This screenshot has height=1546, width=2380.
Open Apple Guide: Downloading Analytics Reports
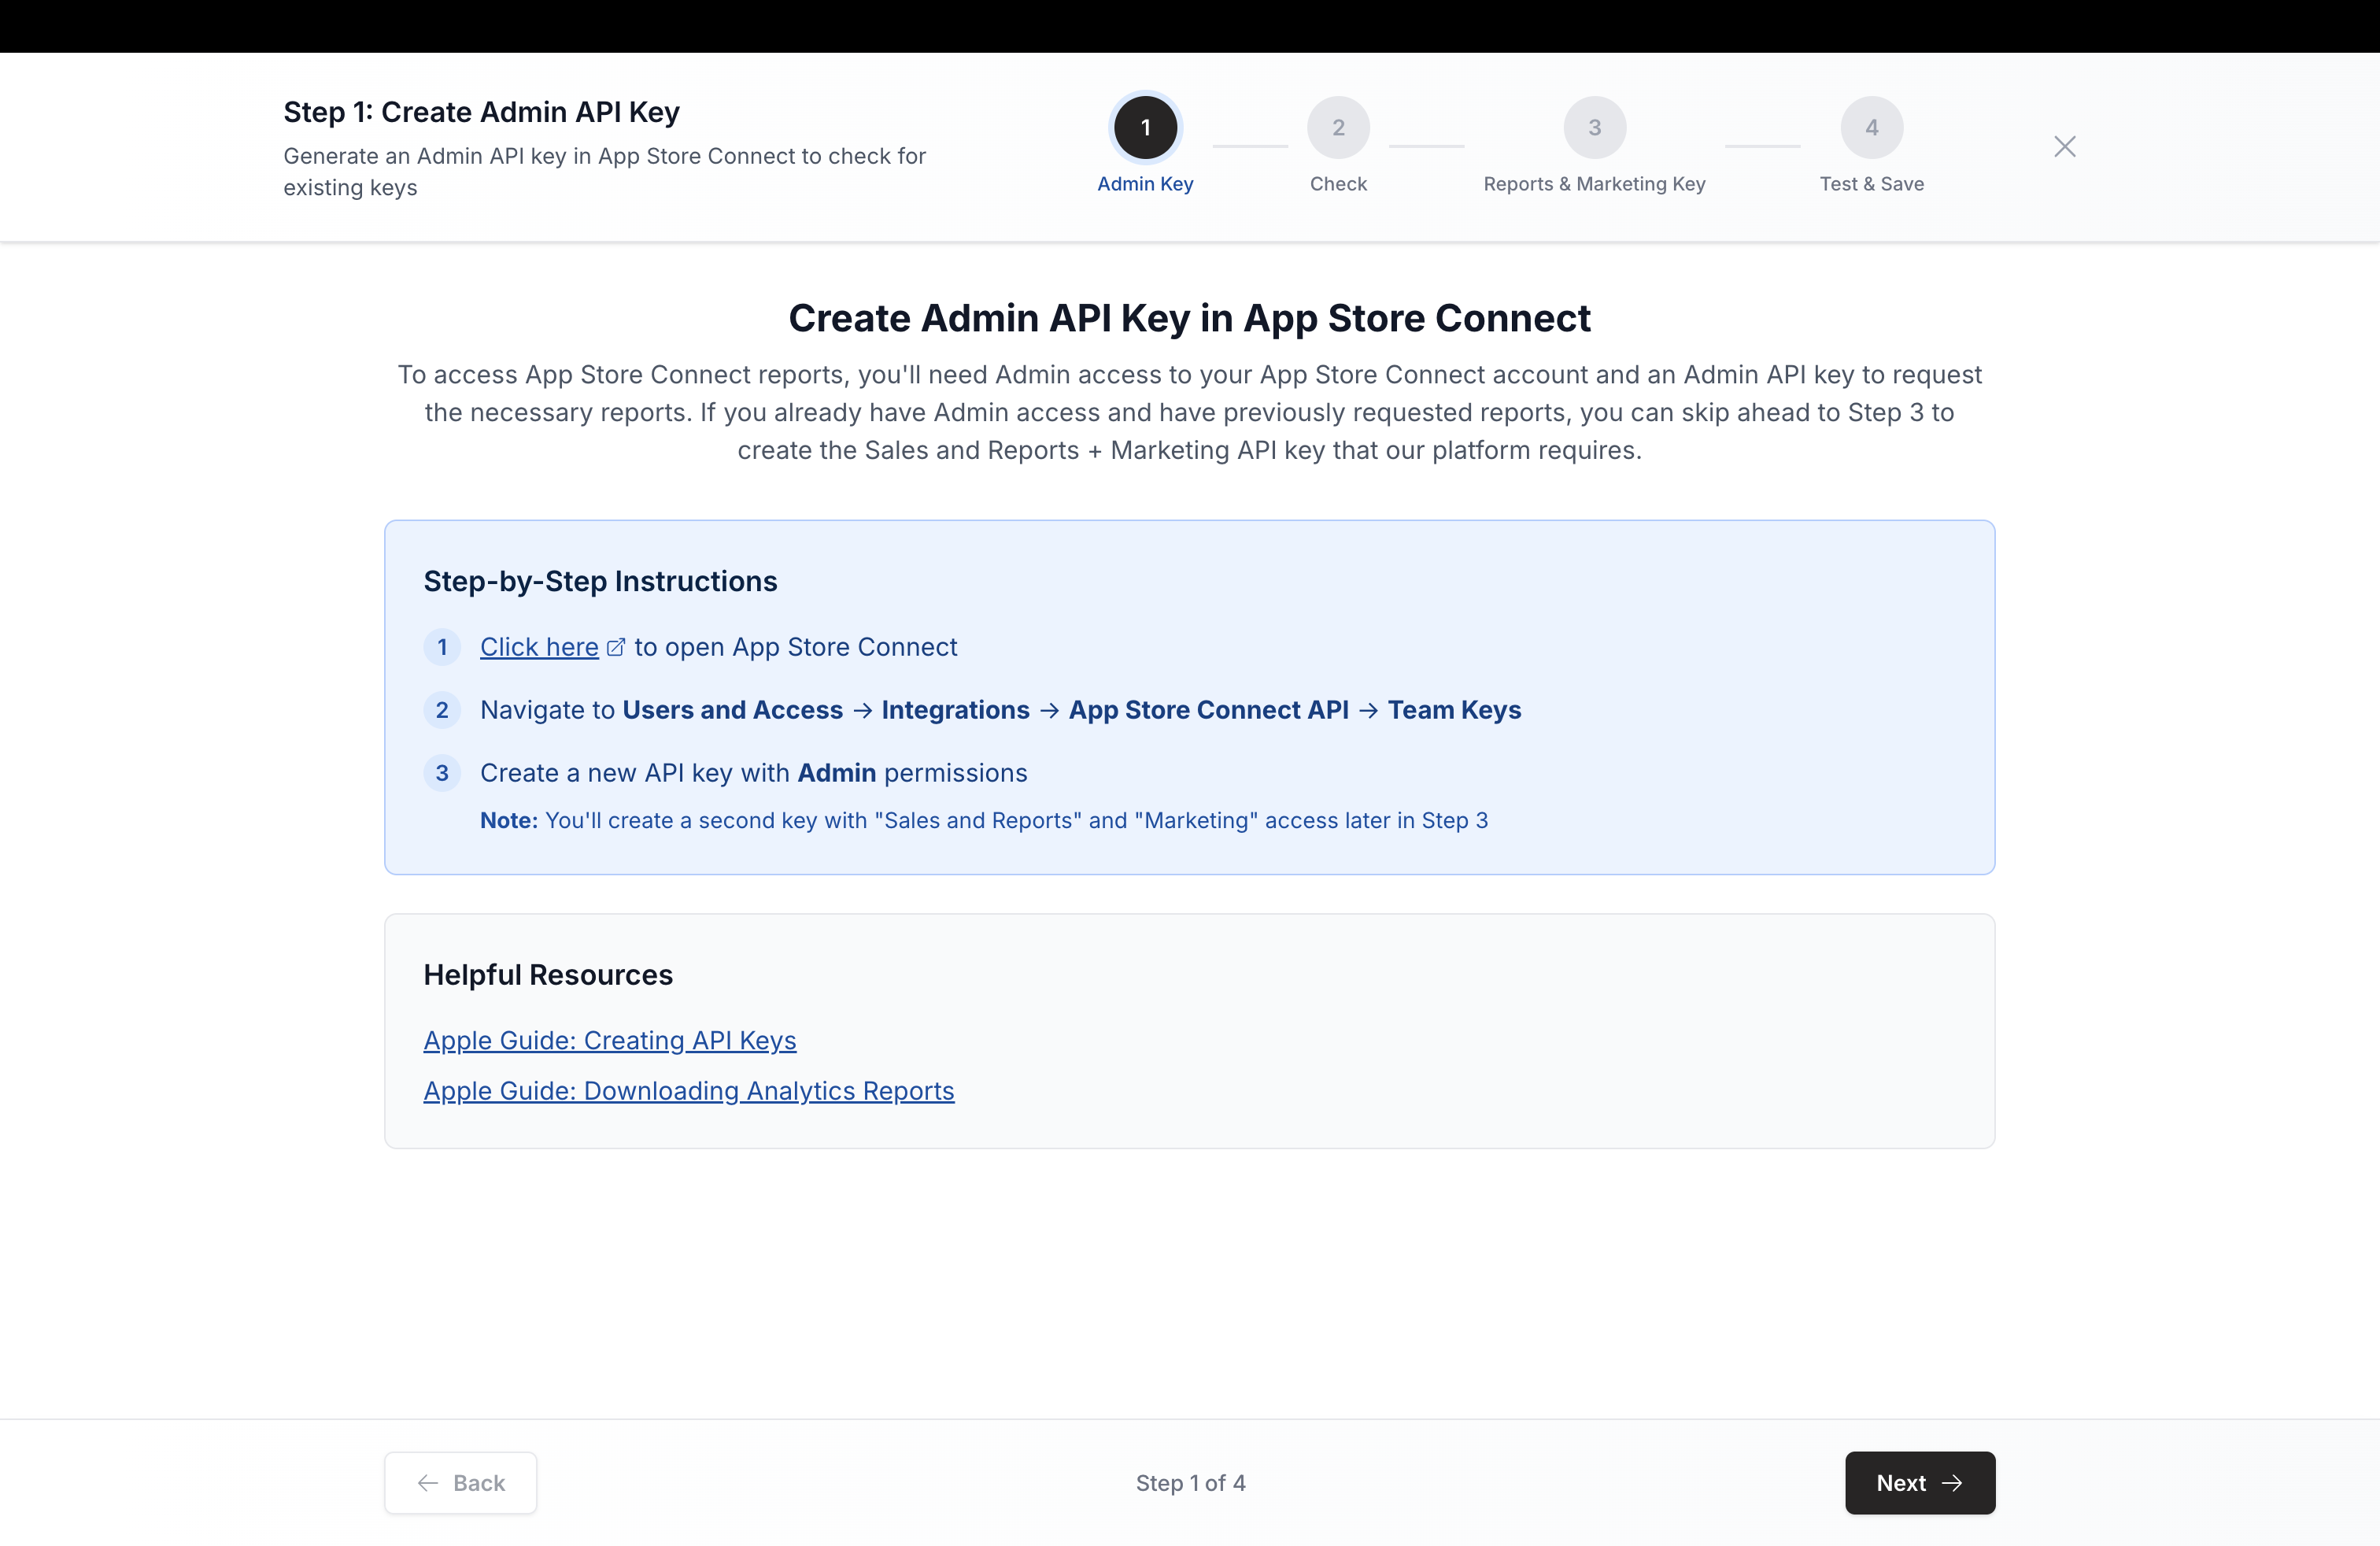coord(688,1091)
